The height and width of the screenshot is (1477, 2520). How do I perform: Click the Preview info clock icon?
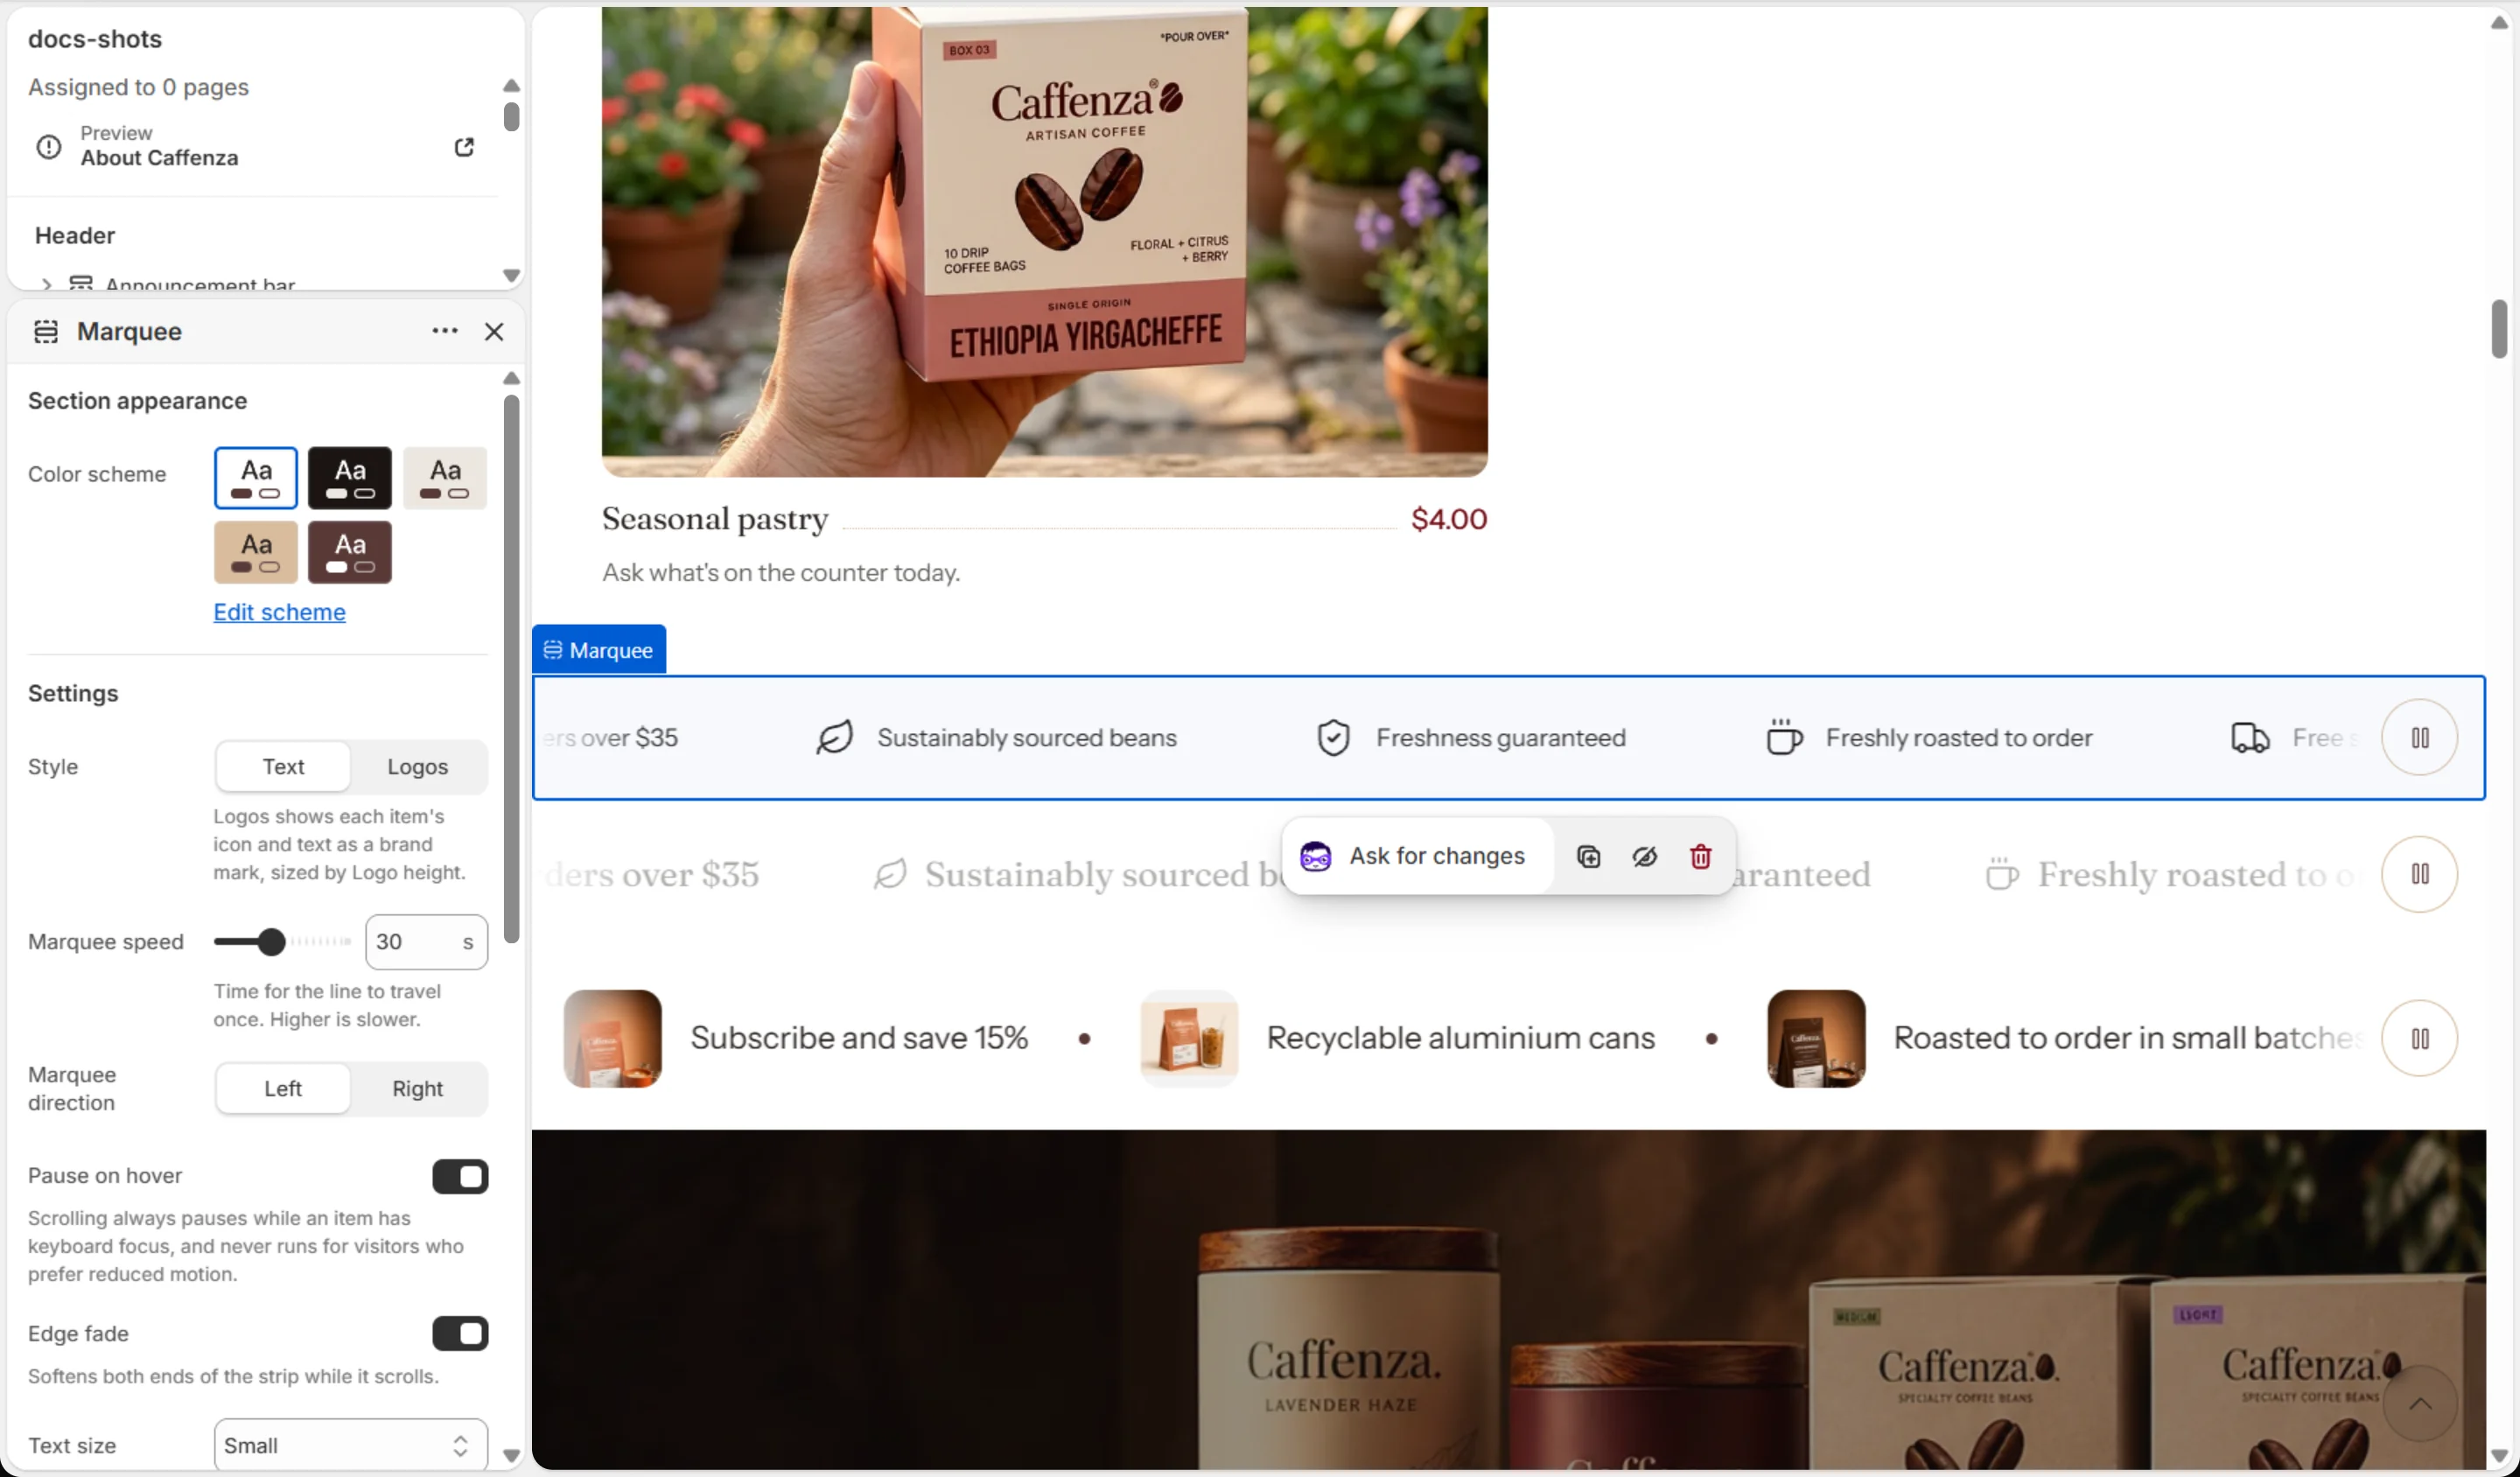[48, 147]
